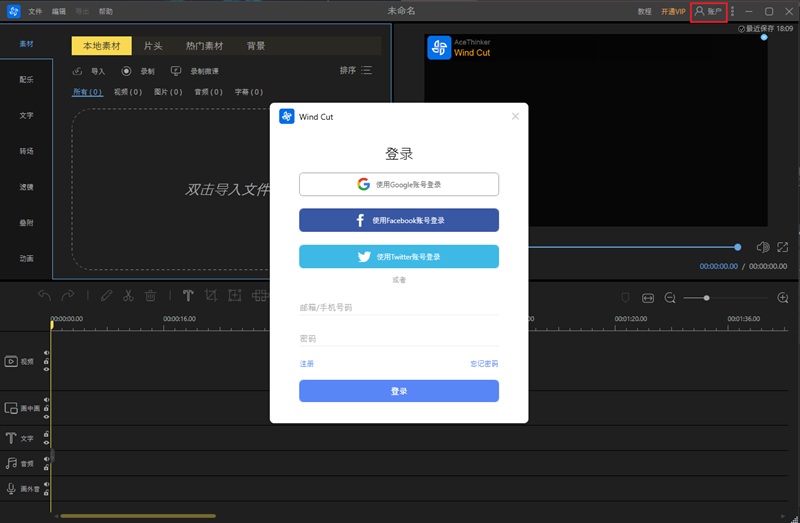Filter media by 视频(0)
Screen dimensions: 800x523
[128, 92]
